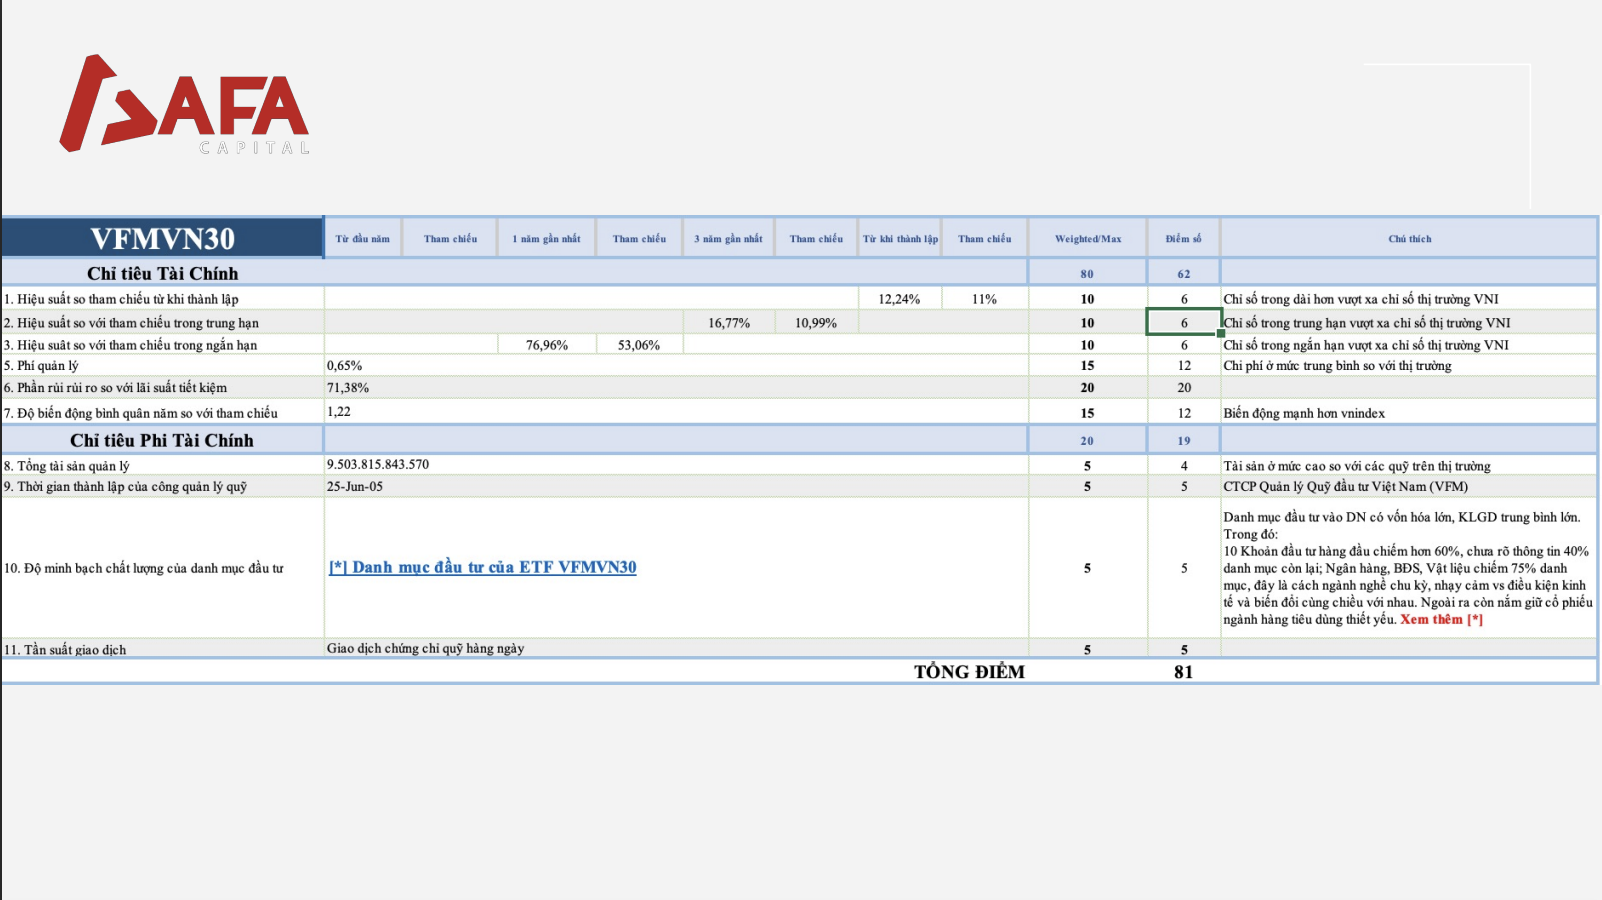Click the 'Chú thích' column header
This screenshot has width=1602, height=900.
(1409, 239)
